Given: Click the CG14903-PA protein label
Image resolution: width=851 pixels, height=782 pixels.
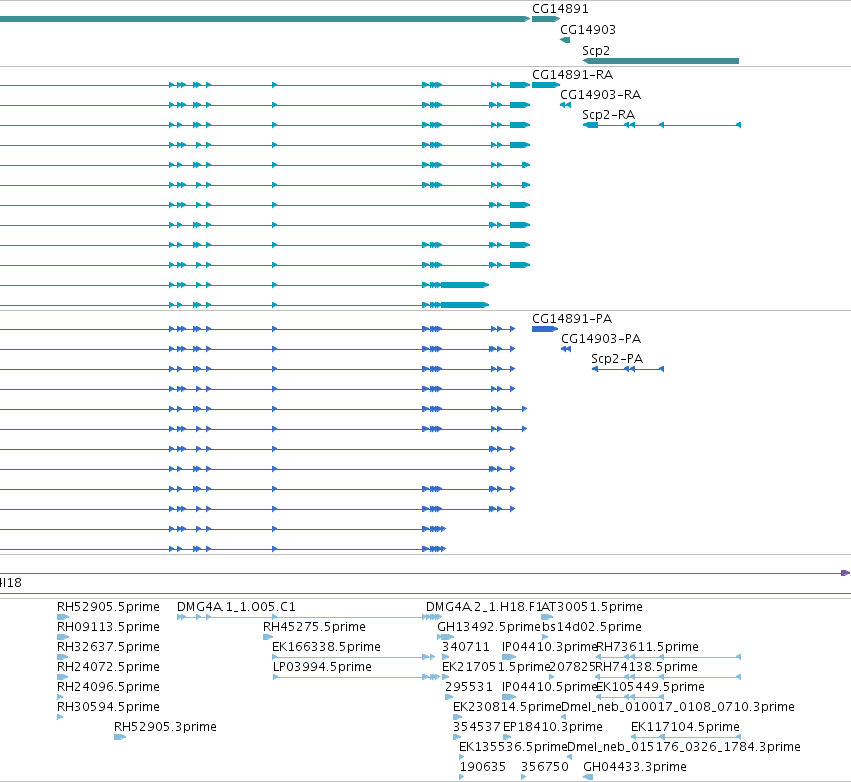Looking at the screenshot, I should click(x=601, y=339).
